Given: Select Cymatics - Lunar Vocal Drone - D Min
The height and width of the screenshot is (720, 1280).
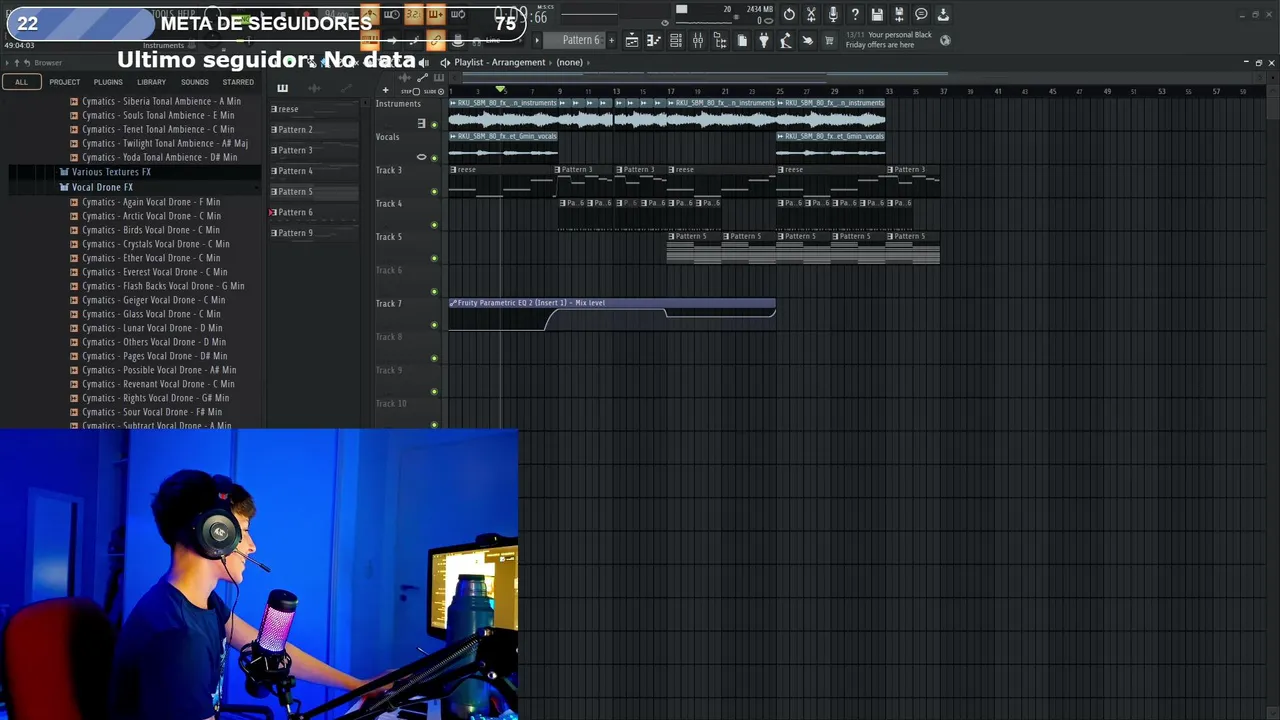Looking at the screenshot, I should (152, 328).
